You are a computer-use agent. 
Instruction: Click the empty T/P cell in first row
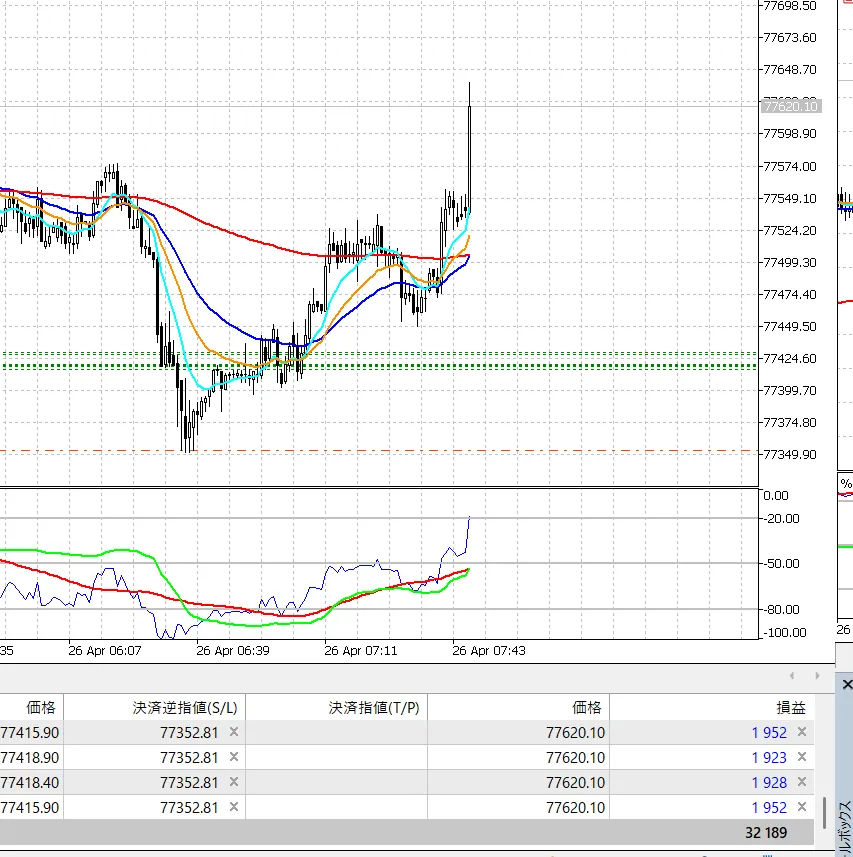pyautogui.click(x=336, y=733)
